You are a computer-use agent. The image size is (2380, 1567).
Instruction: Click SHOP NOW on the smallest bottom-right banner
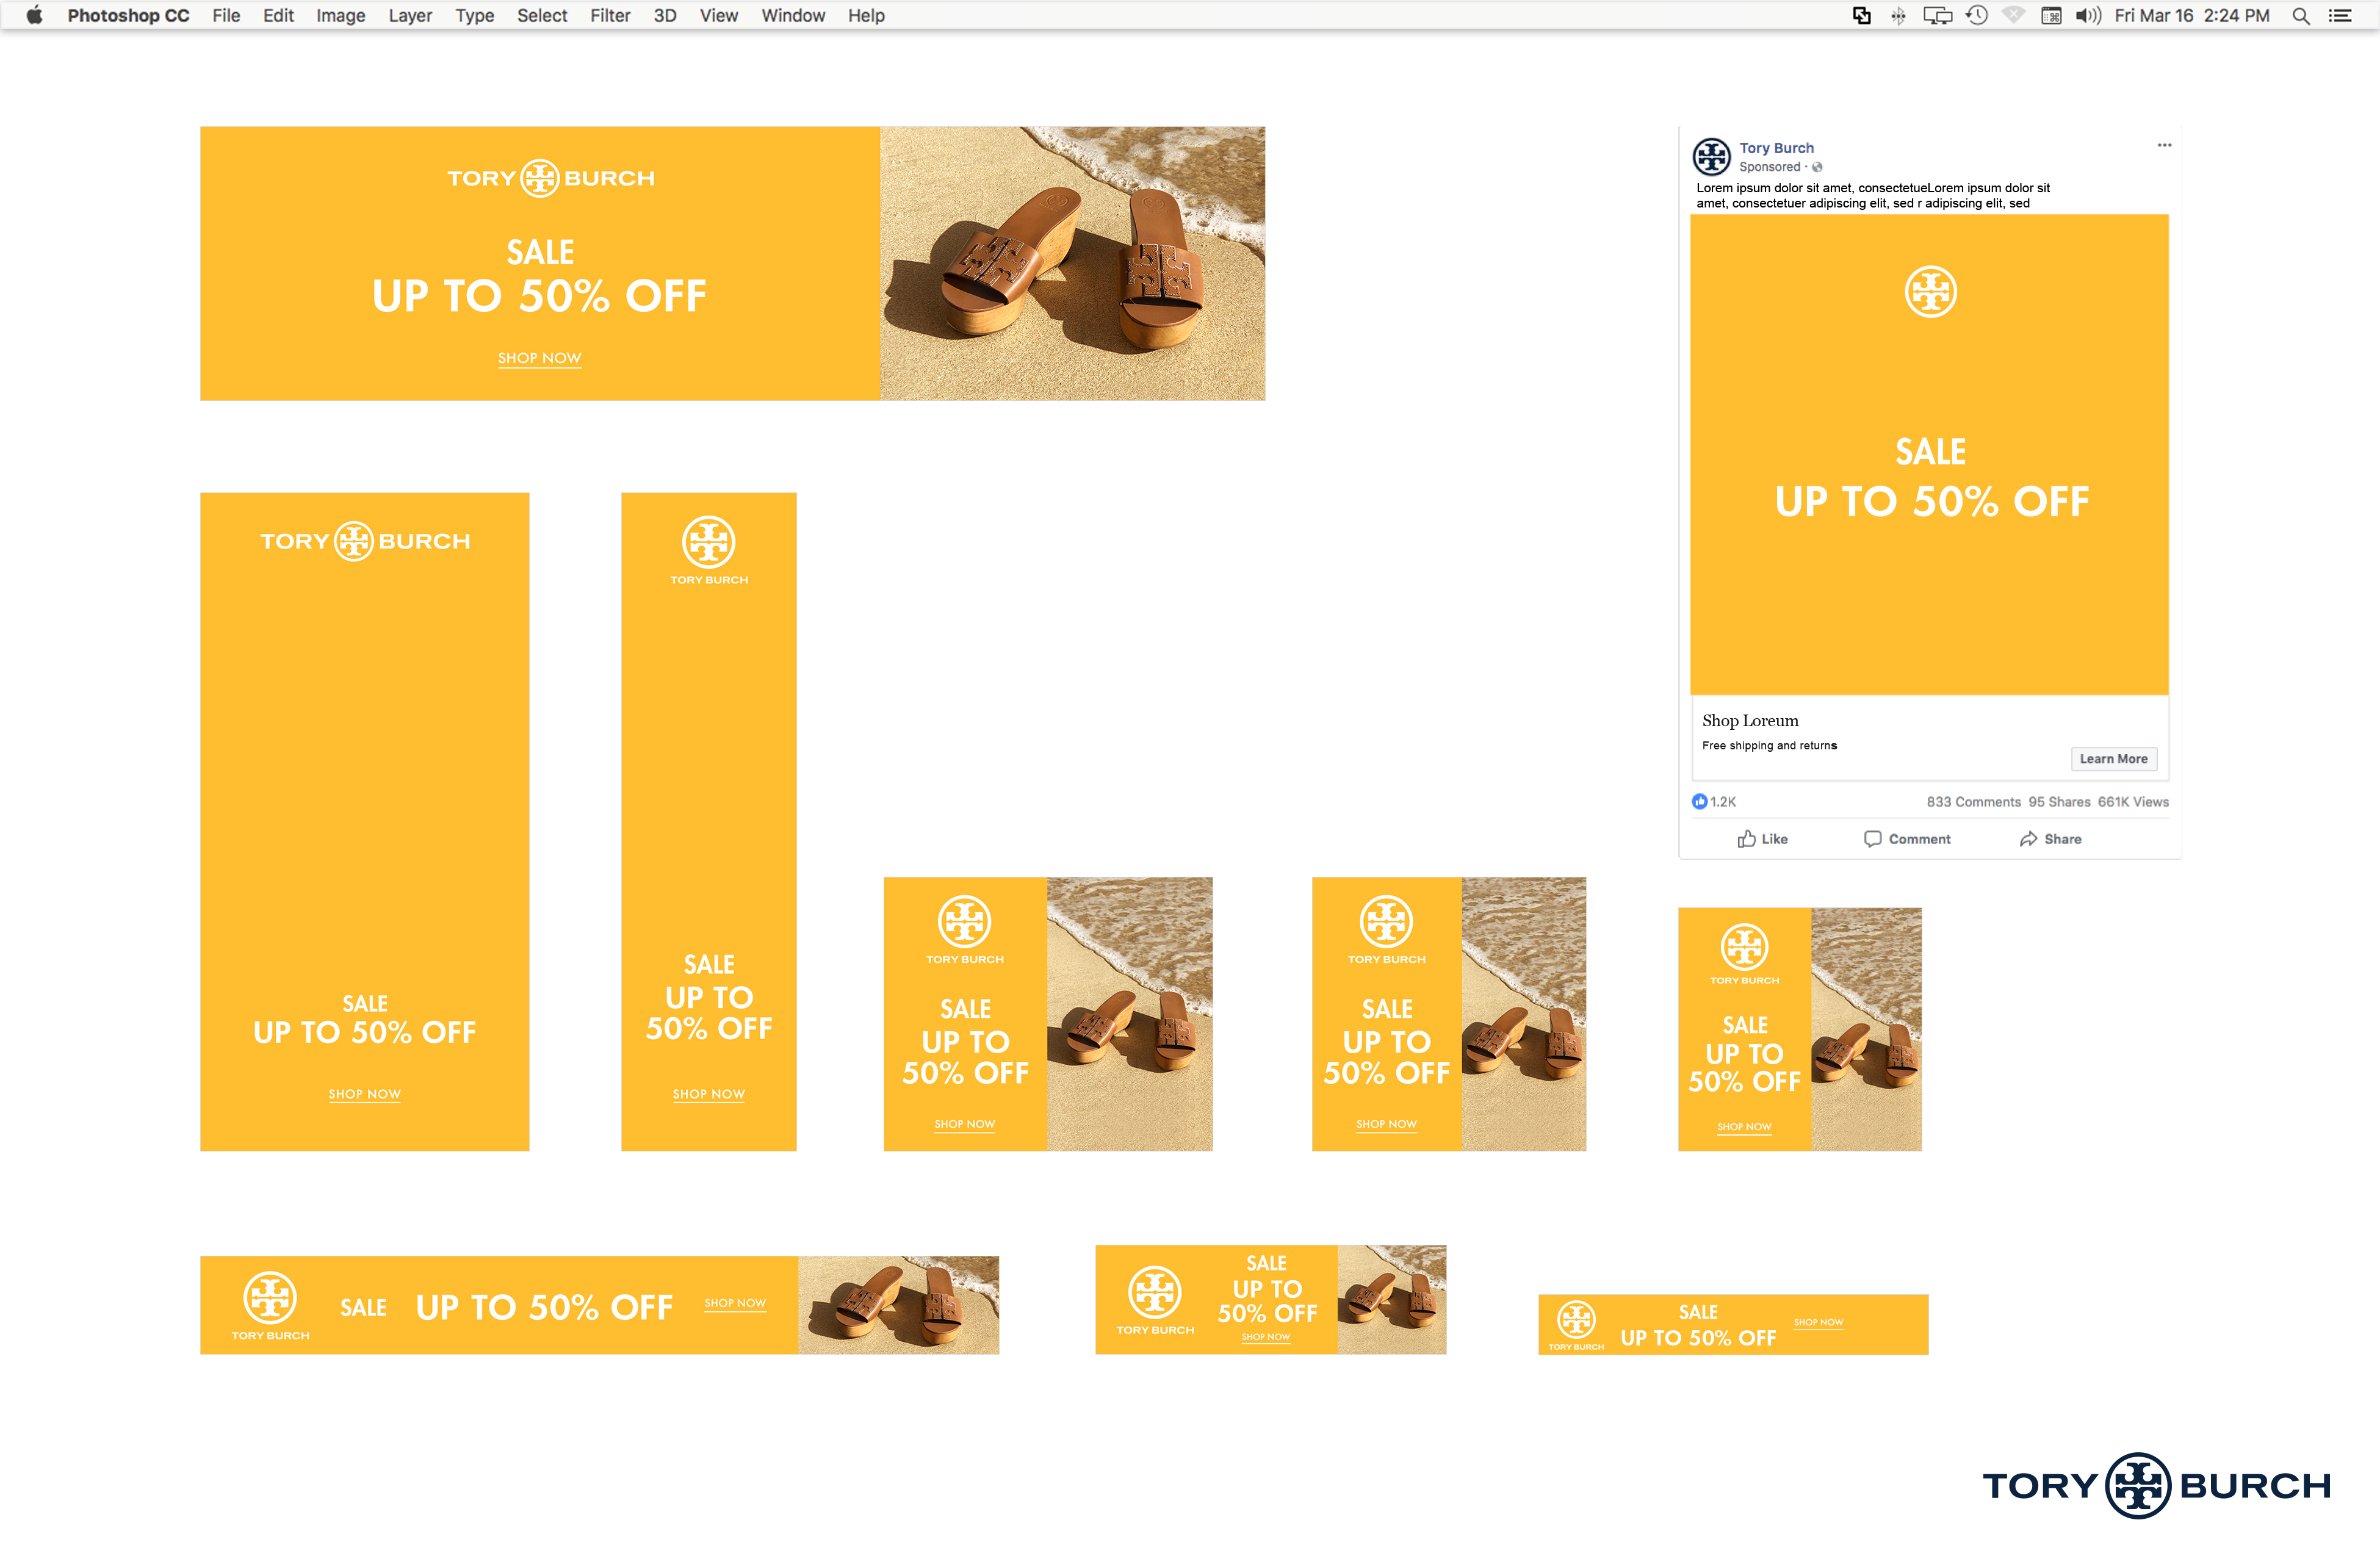pyautogui.click(x=1818, y=1322)
